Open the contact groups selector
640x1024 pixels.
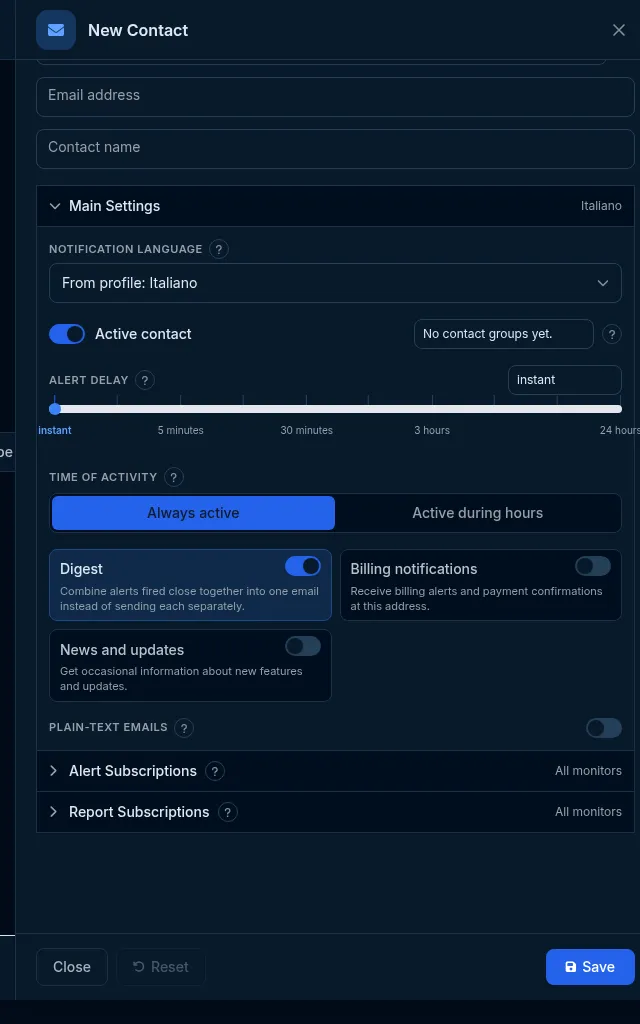coord(504,334)
